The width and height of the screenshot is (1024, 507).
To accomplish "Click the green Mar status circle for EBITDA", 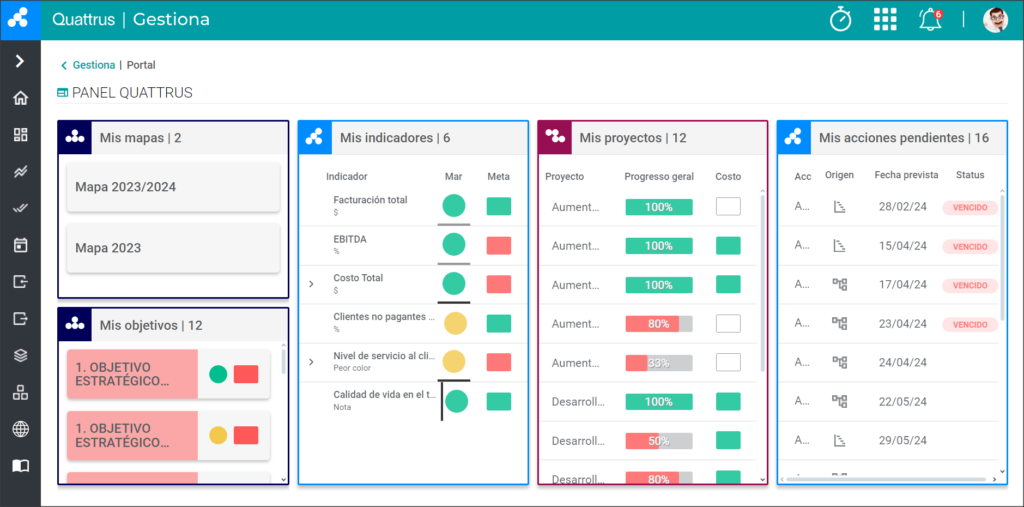I will 454,245.
